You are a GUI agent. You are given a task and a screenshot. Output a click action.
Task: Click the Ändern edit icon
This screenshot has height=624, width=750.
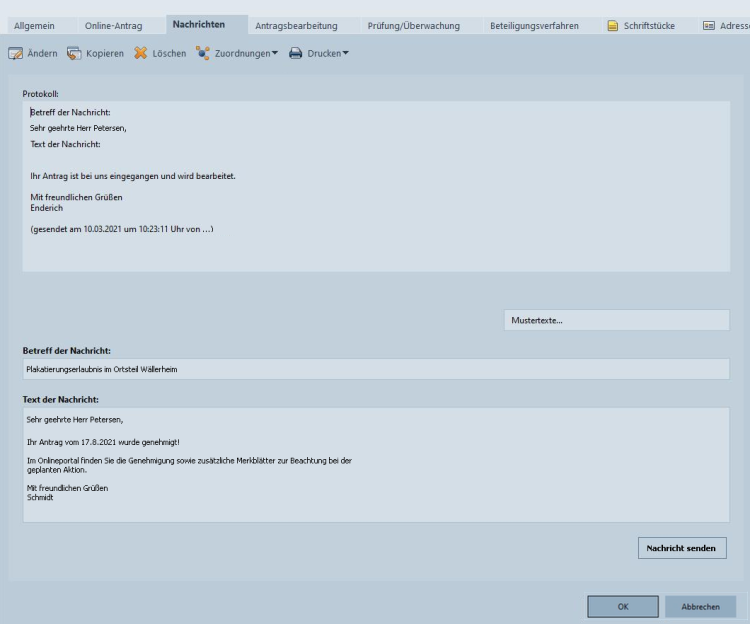coord(16,53)
